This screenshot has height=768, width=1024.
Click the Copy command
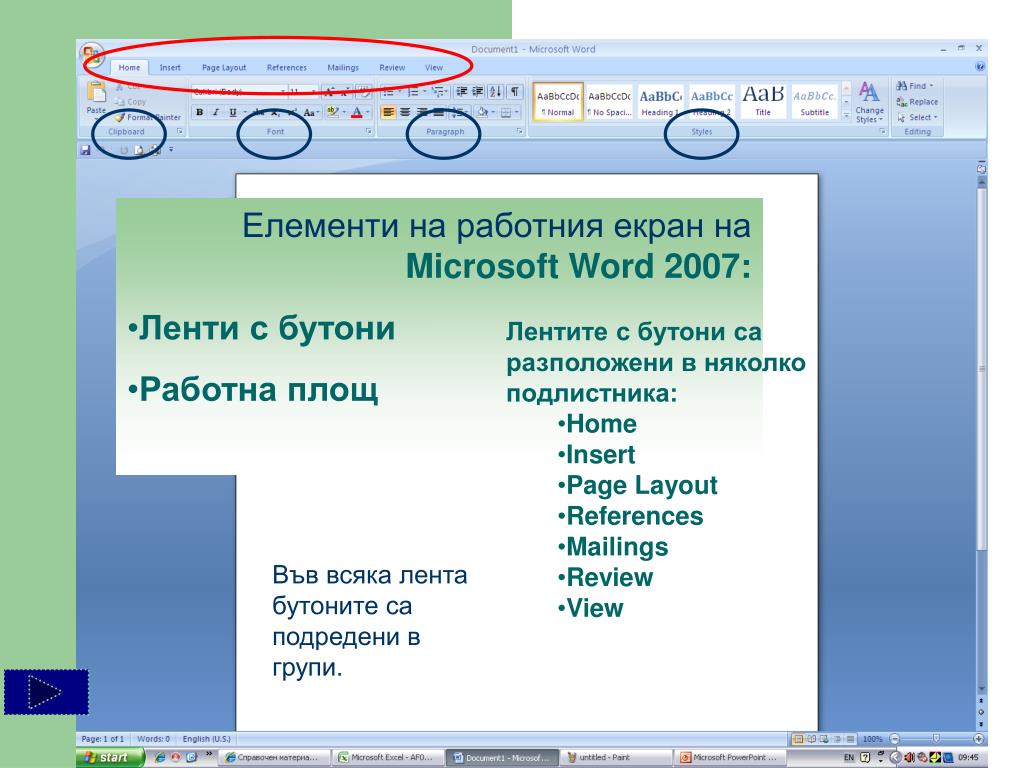pos(131,102)
